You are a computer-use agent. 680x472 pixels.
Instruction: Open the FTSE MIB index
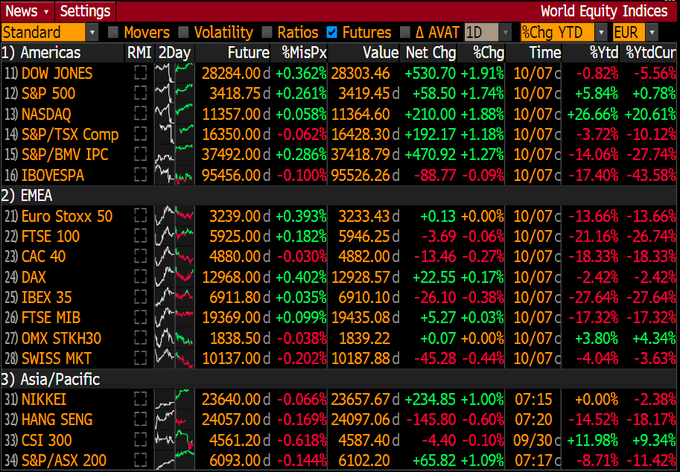coord(51,318)
